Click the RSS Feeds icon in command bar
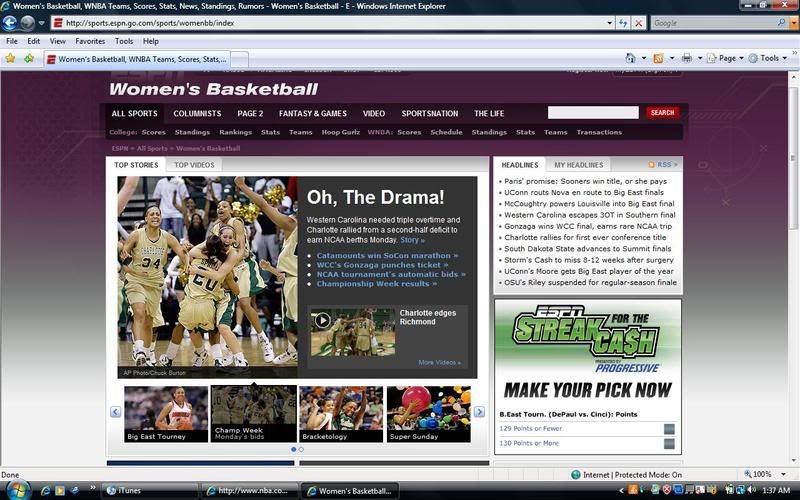 [659, 58]
